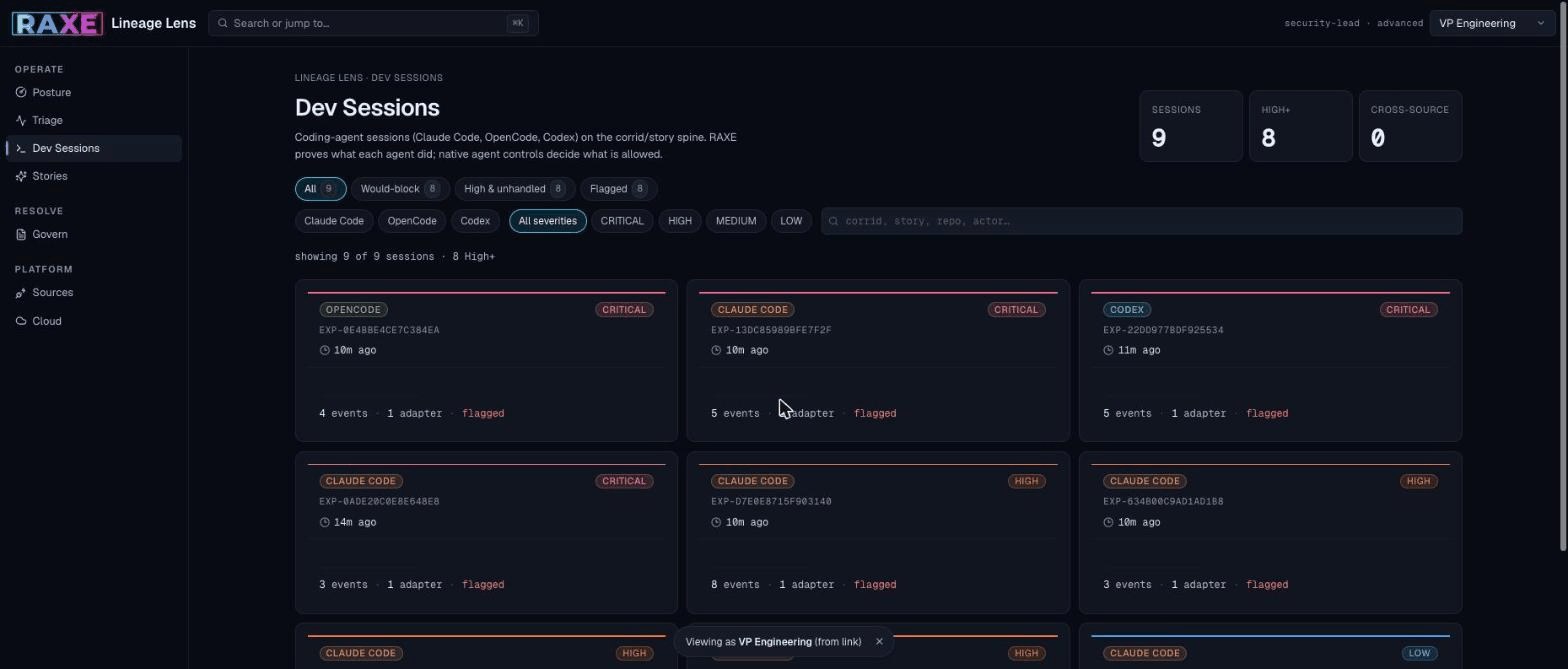The width and height of the screenshot is (1568, 669).
Task: Click clock icon on EXP-634B00C9AD1AD188 card
Action: coord(1108,522)
